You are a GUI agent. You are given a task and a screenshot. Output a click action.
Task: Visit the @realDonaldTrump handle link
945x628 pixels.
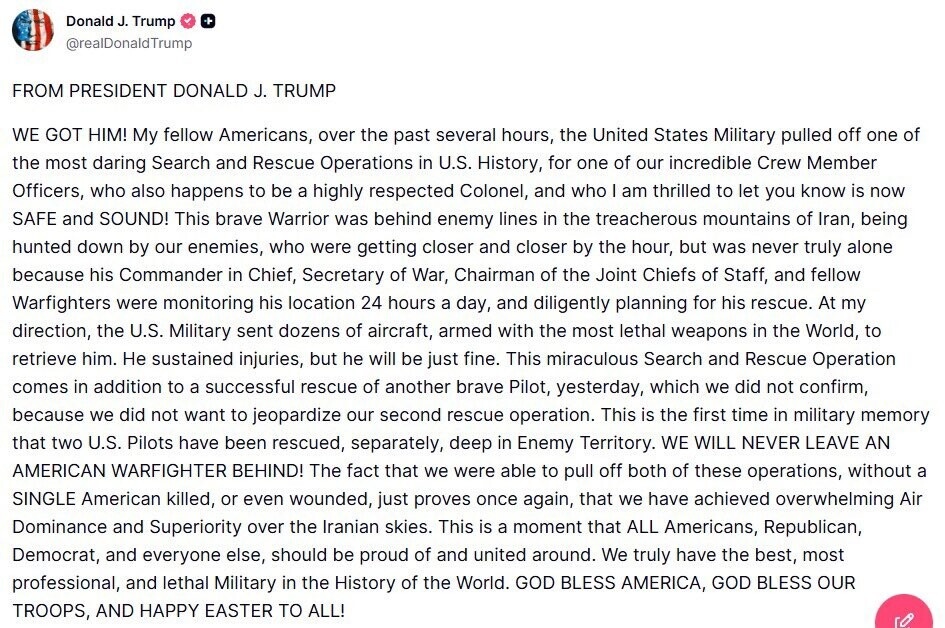point(128,43)
